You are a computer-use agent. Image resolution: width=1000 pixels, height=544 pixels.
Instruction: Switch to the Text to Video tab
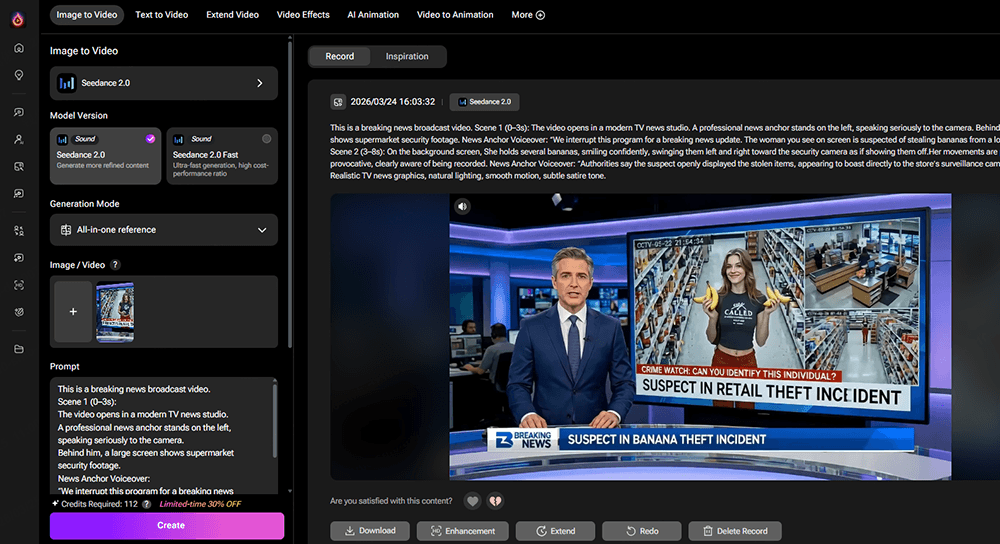pyautogui.click(x=162, y=15)
